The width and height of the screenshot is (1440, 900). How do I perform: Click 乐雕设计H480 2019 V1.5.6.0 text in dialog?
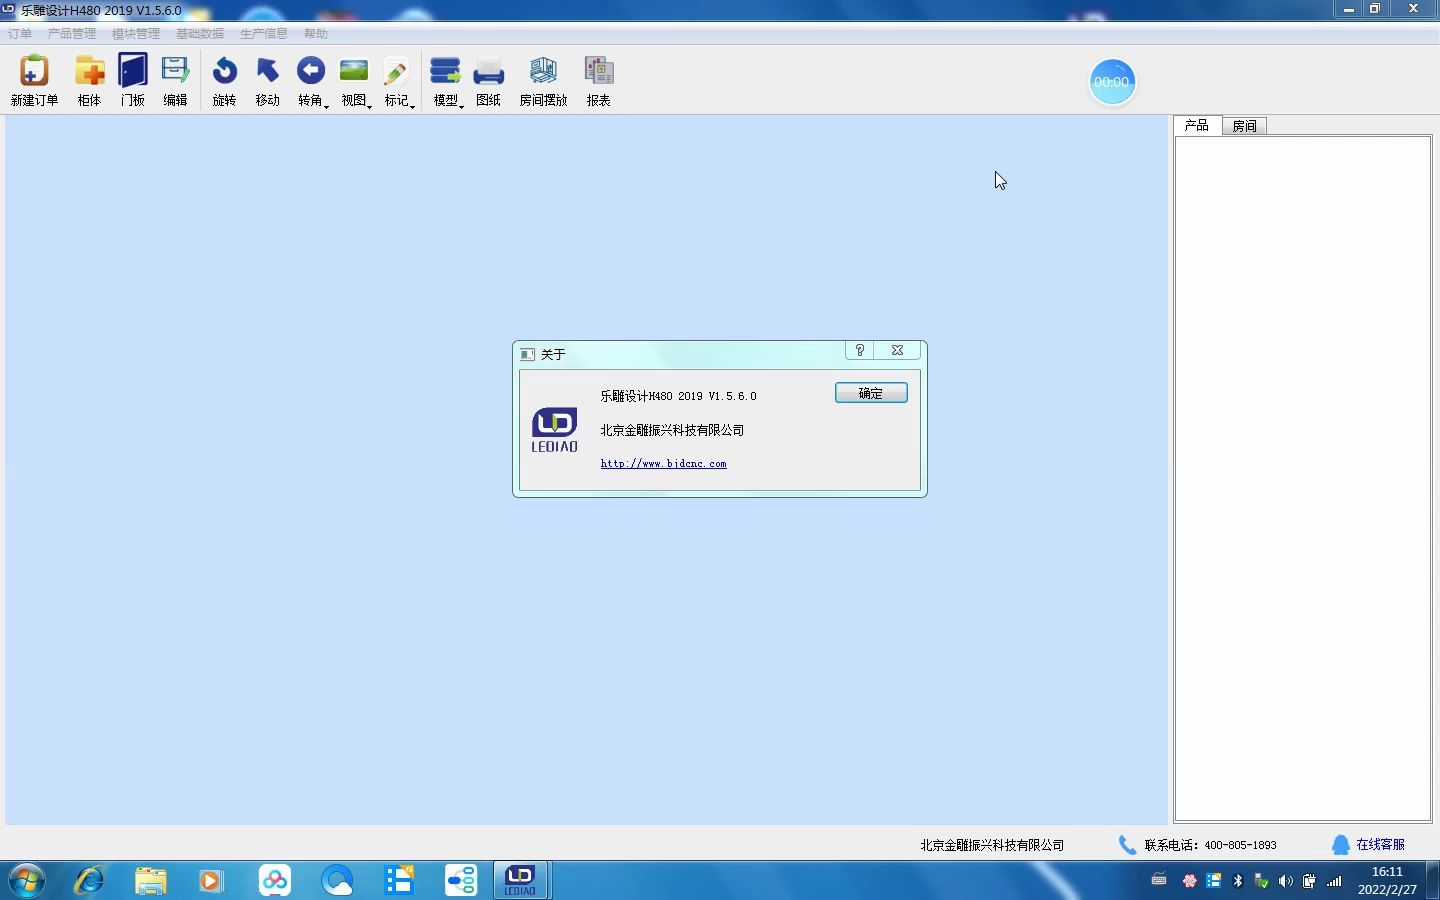(x=678, y=396)
